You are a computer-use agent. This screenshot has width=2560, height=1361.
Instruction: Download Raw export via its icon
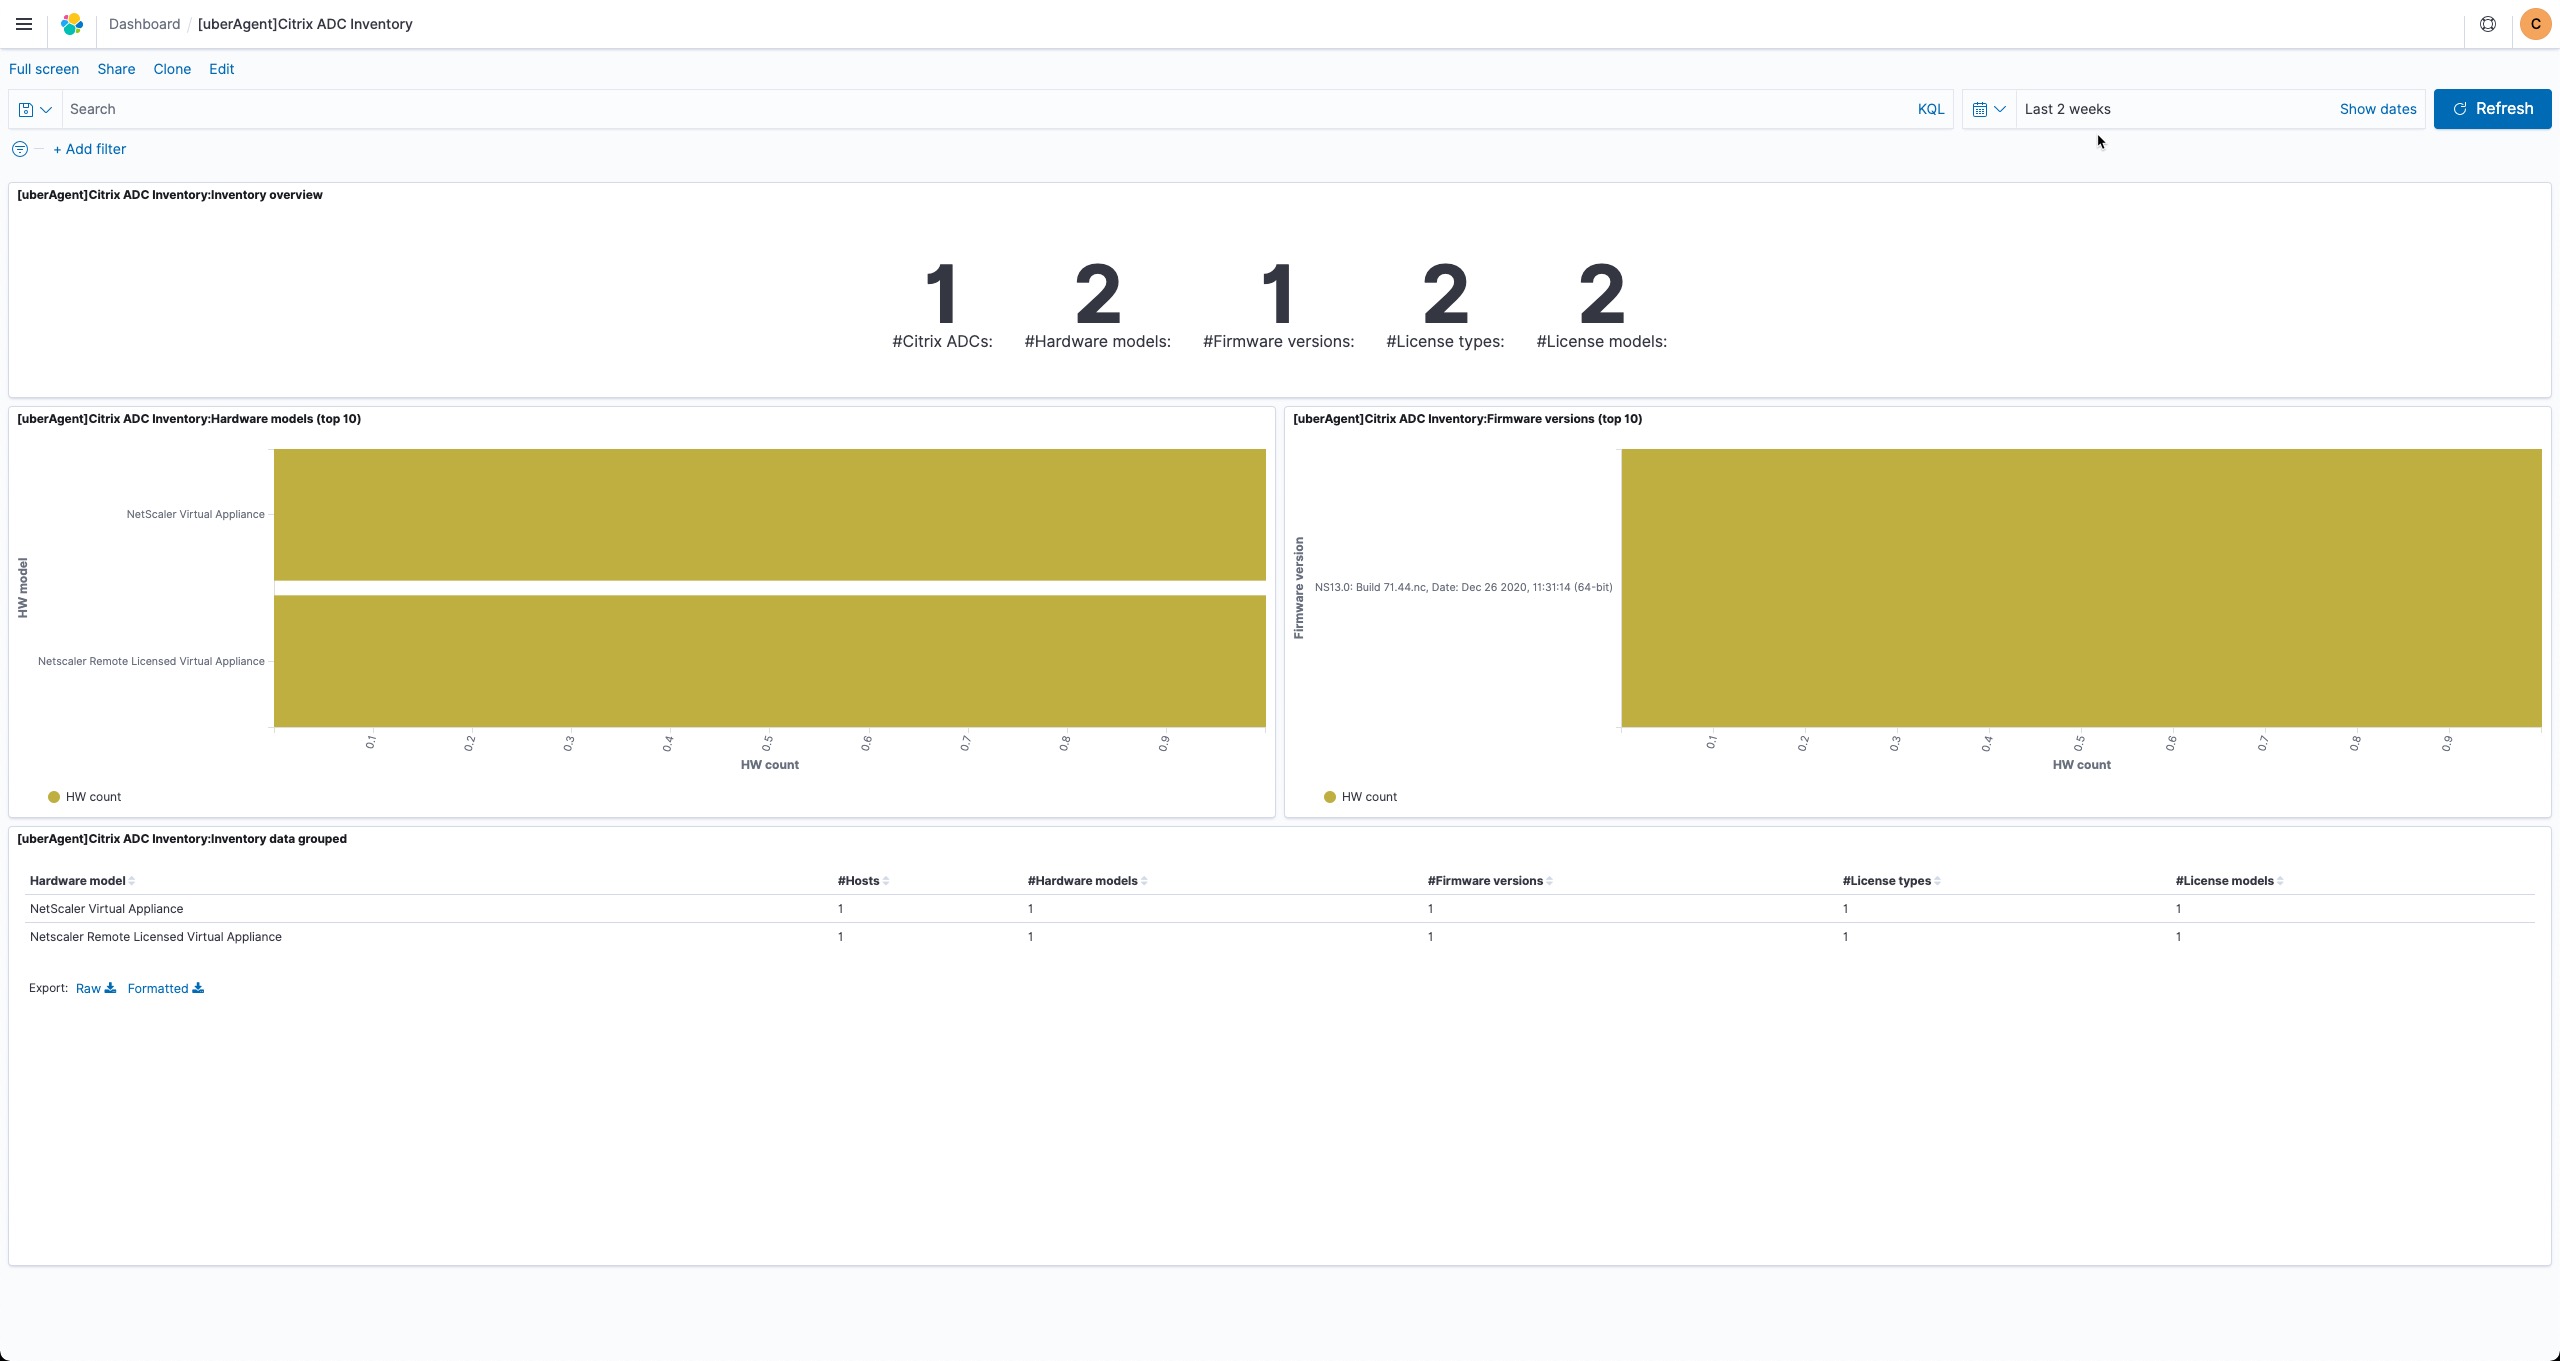(110, 988)
